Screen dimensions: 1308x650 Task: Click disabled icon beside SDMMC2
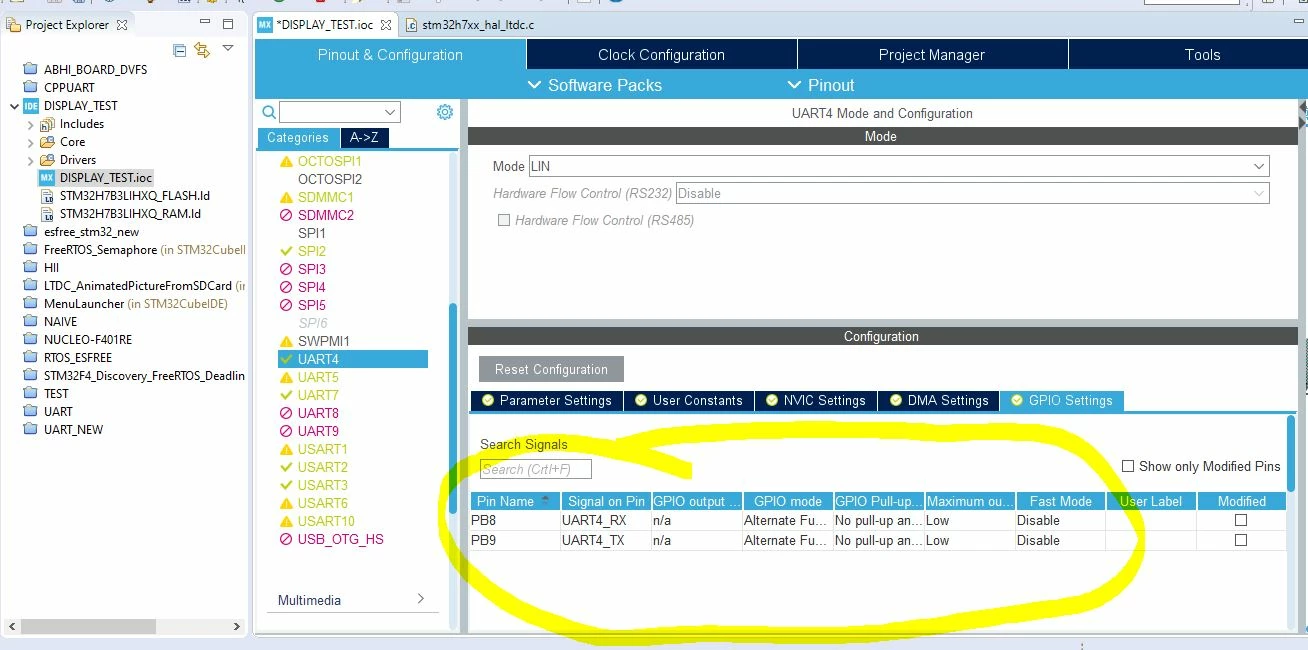coord(286,215)
